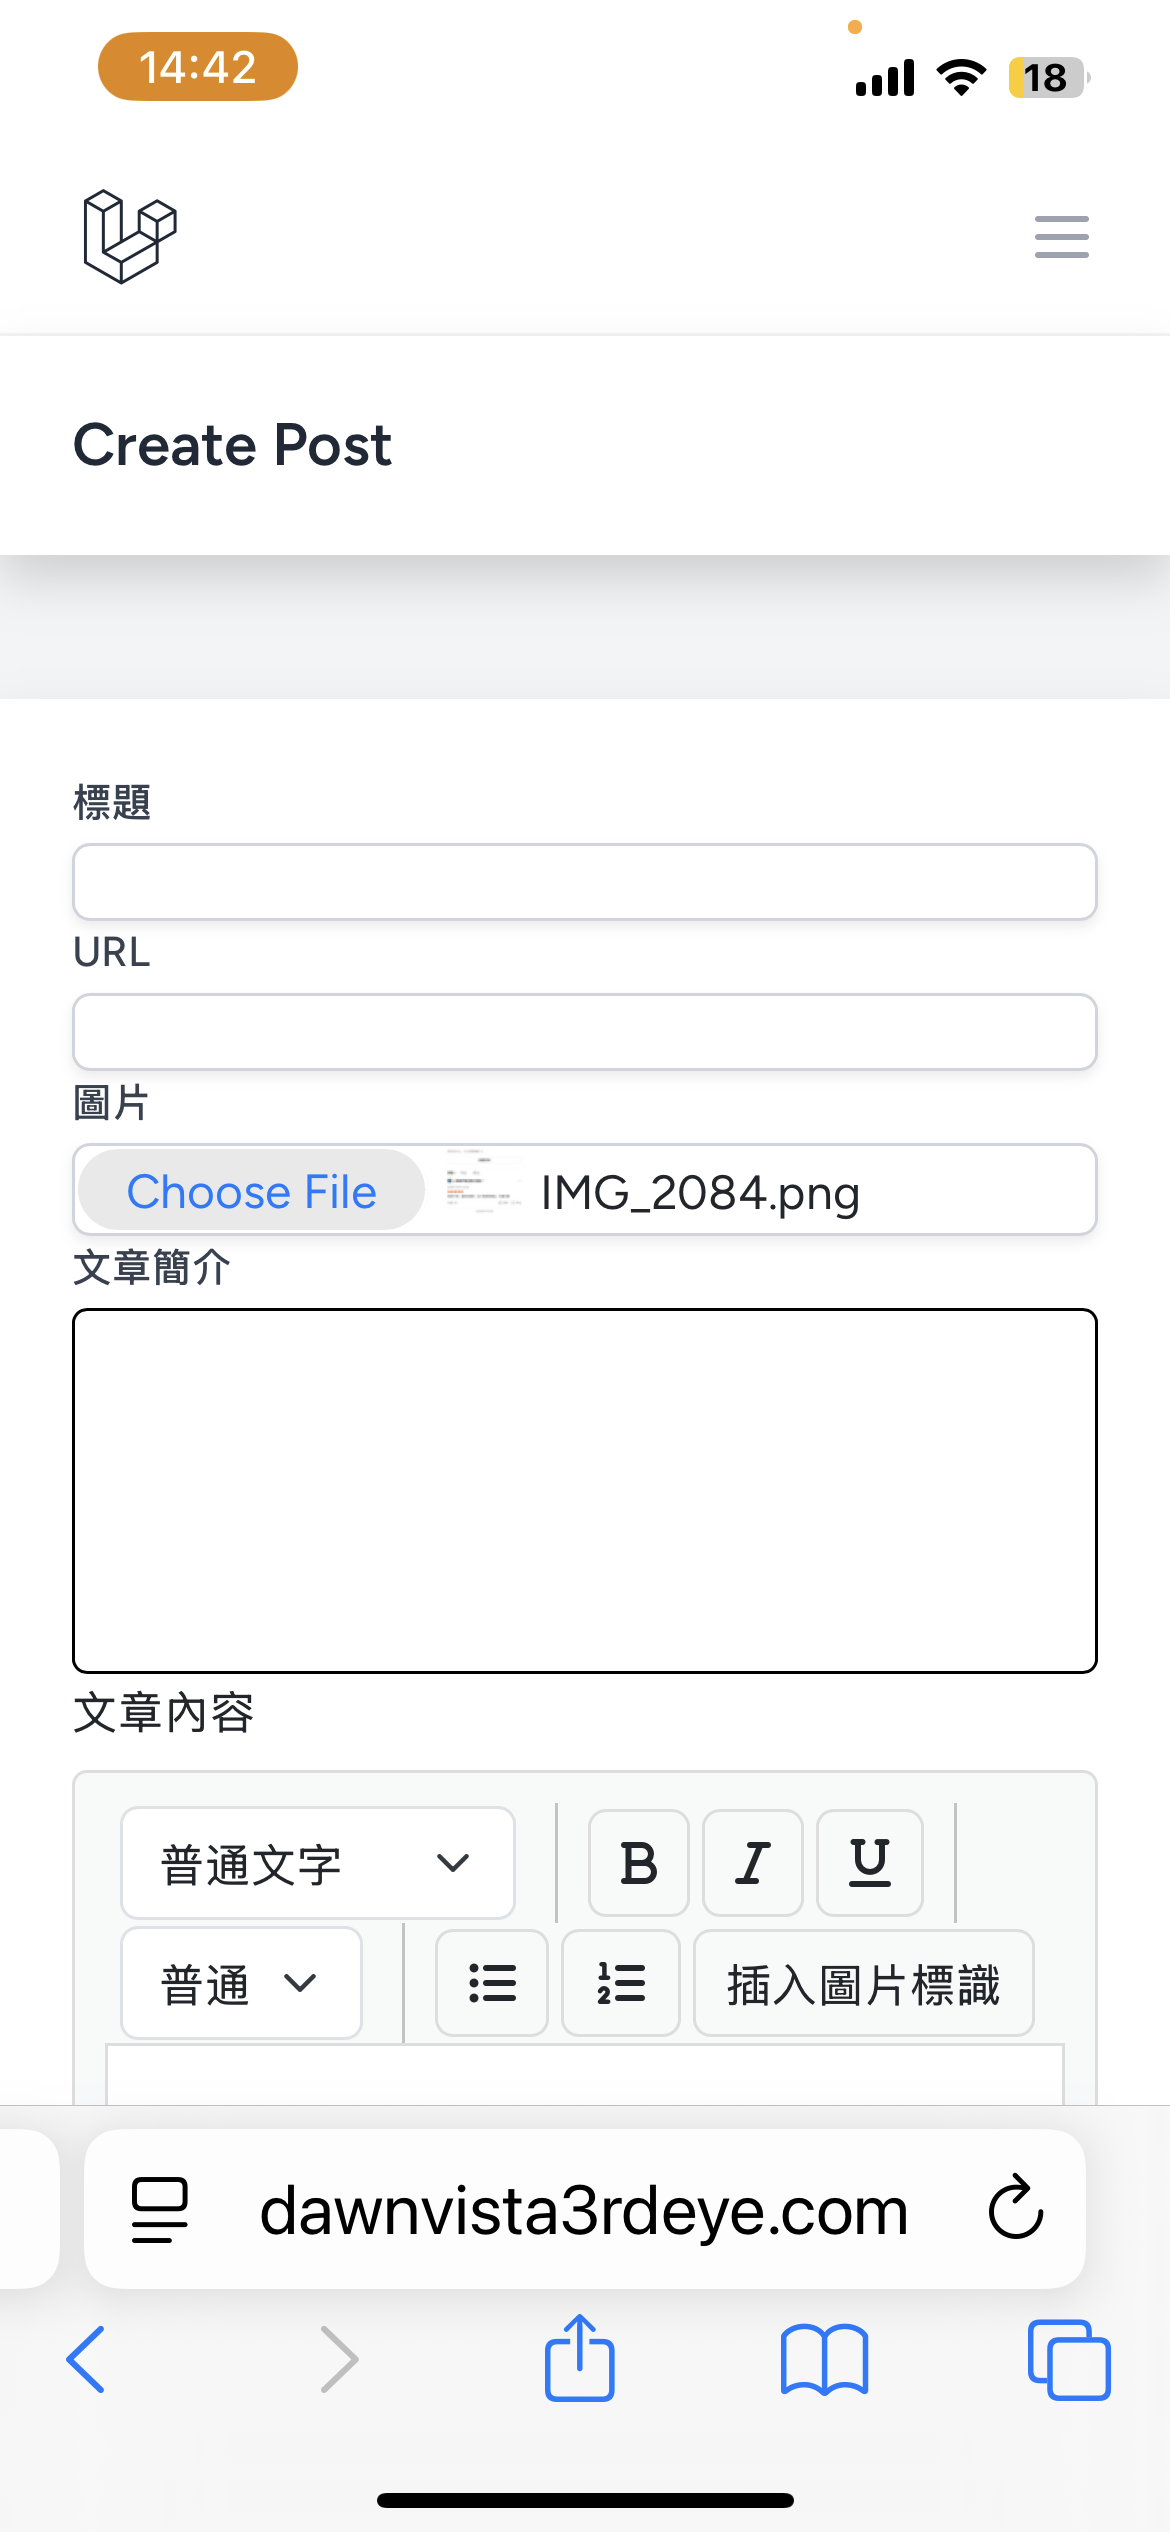
Task: Go back with Safari's back arrow
Action: 86,2360
